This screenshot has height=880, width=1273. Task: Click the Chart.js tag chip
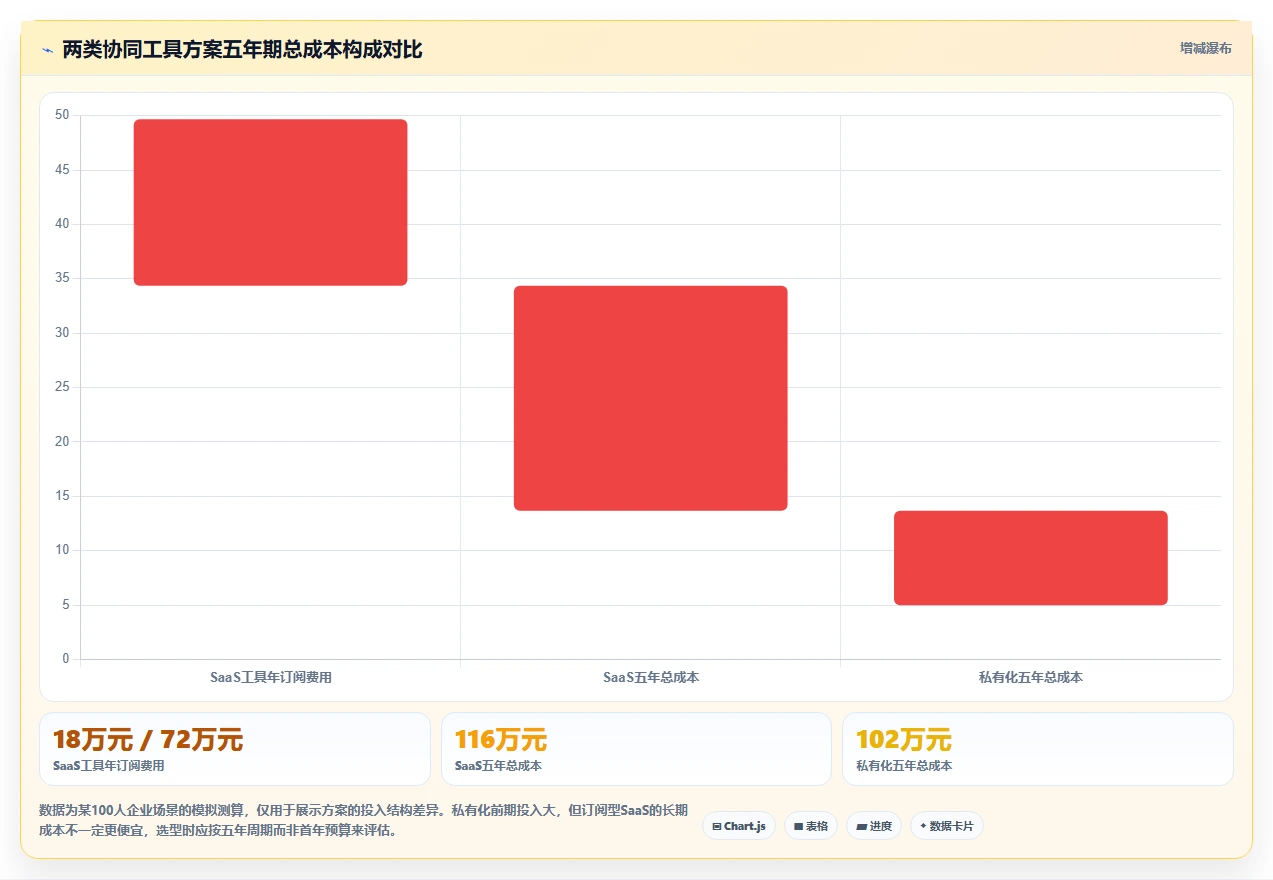739,826
